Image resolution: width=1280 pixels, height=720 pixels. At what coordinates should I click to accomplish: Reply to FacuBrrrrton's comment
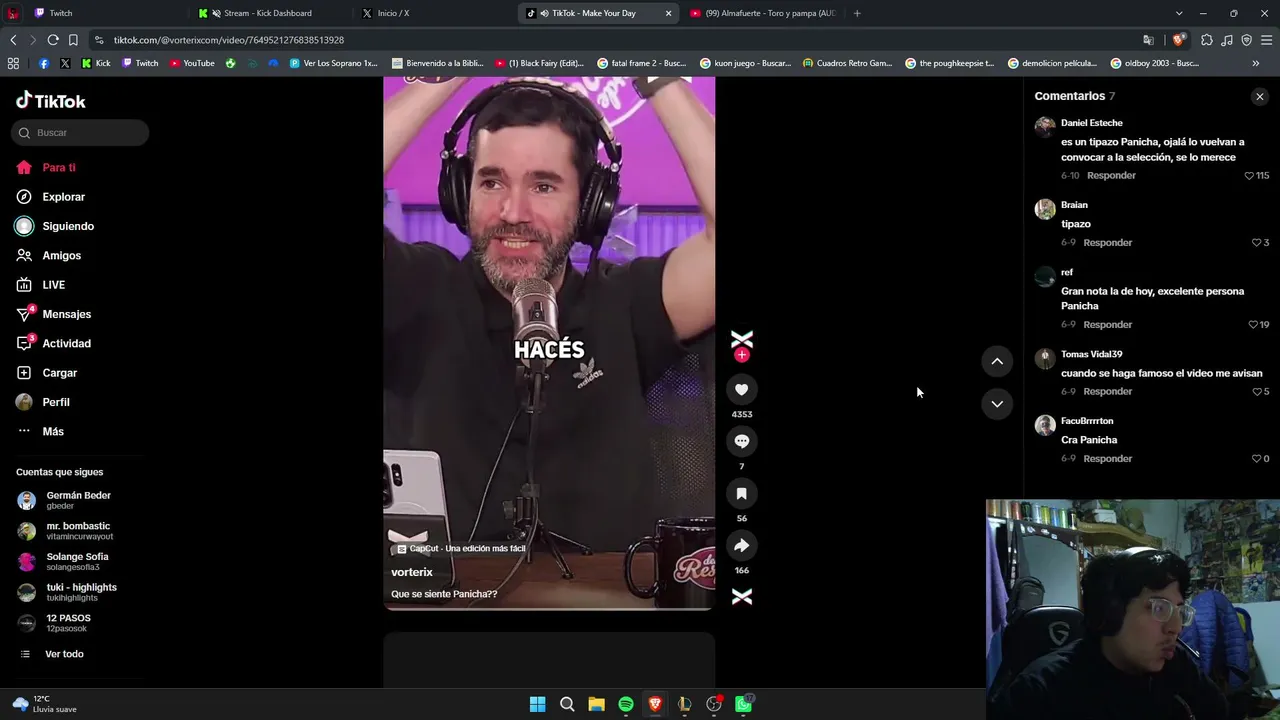1107,458
